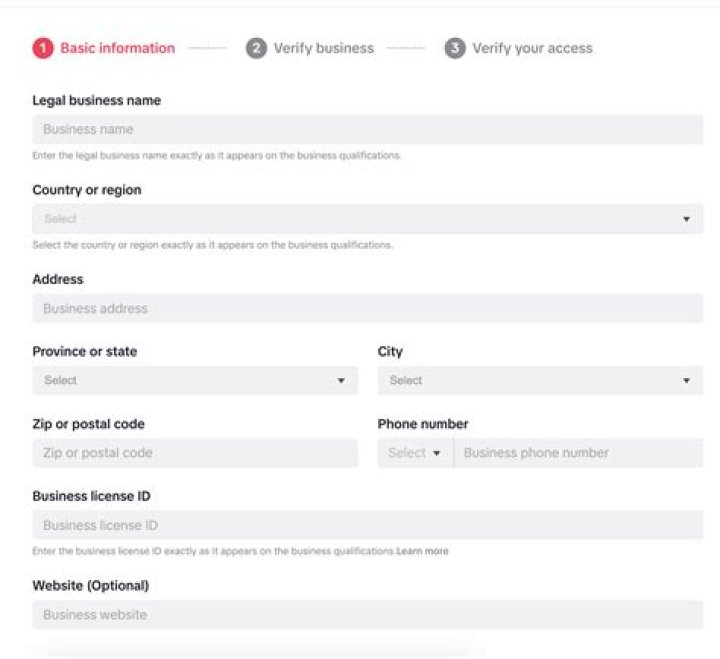Open the phone country code selector

pyautogui.click(x=415, y=453)
